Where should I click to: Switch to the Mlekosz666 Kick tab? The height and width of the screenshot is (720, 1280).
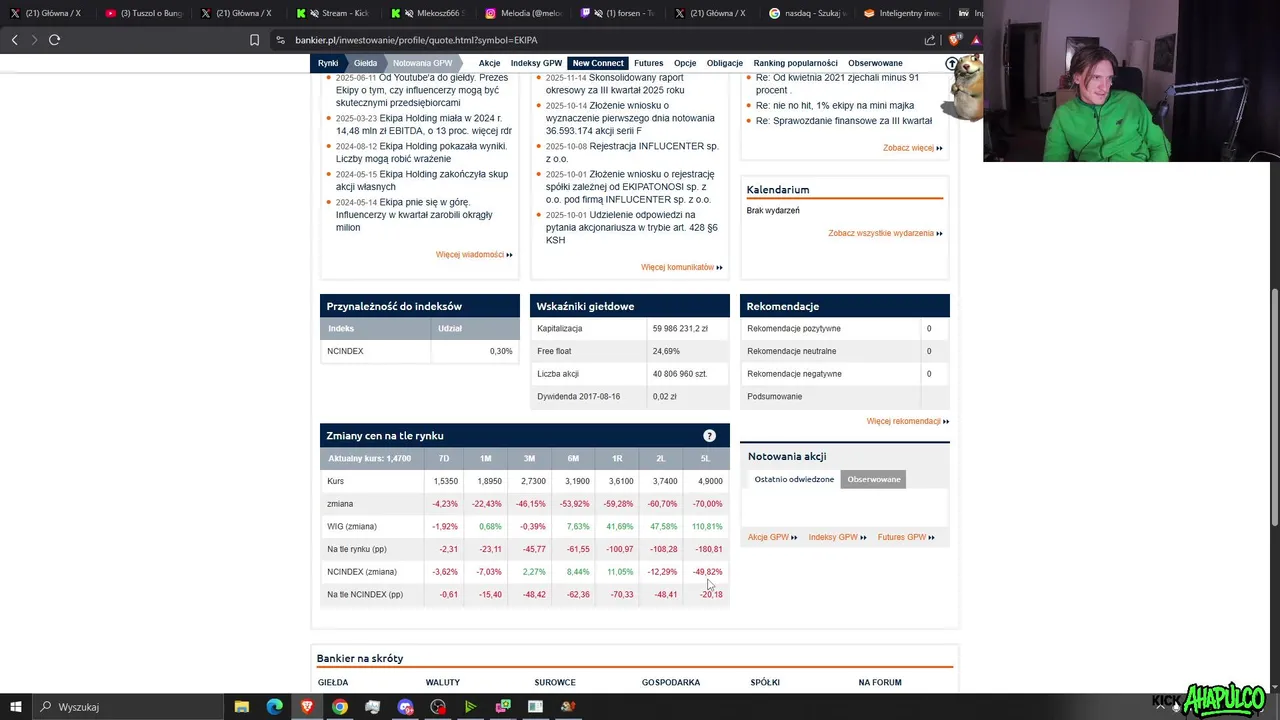[x=428, y=13]
